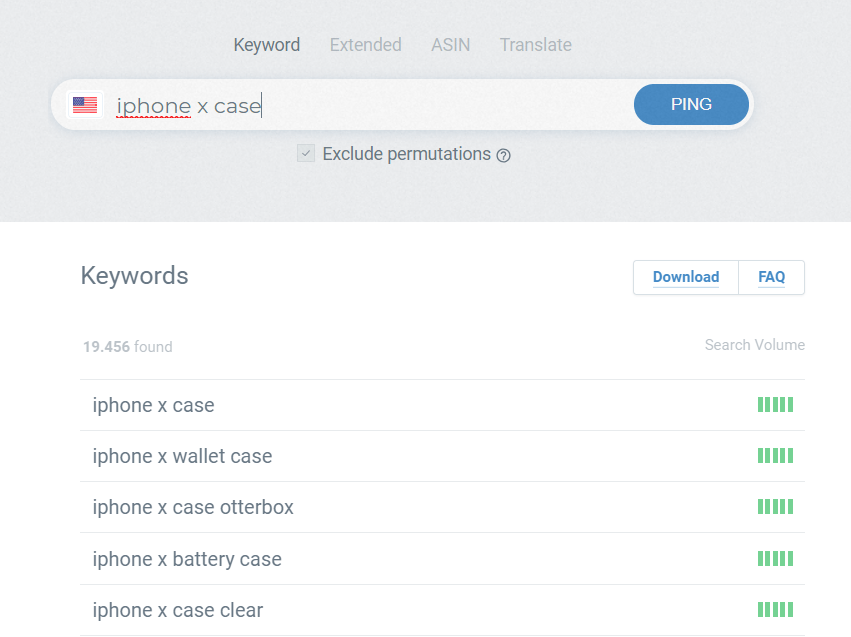
Task: Click search volume bars for iphone x case clear
Action: pos(775,610)
